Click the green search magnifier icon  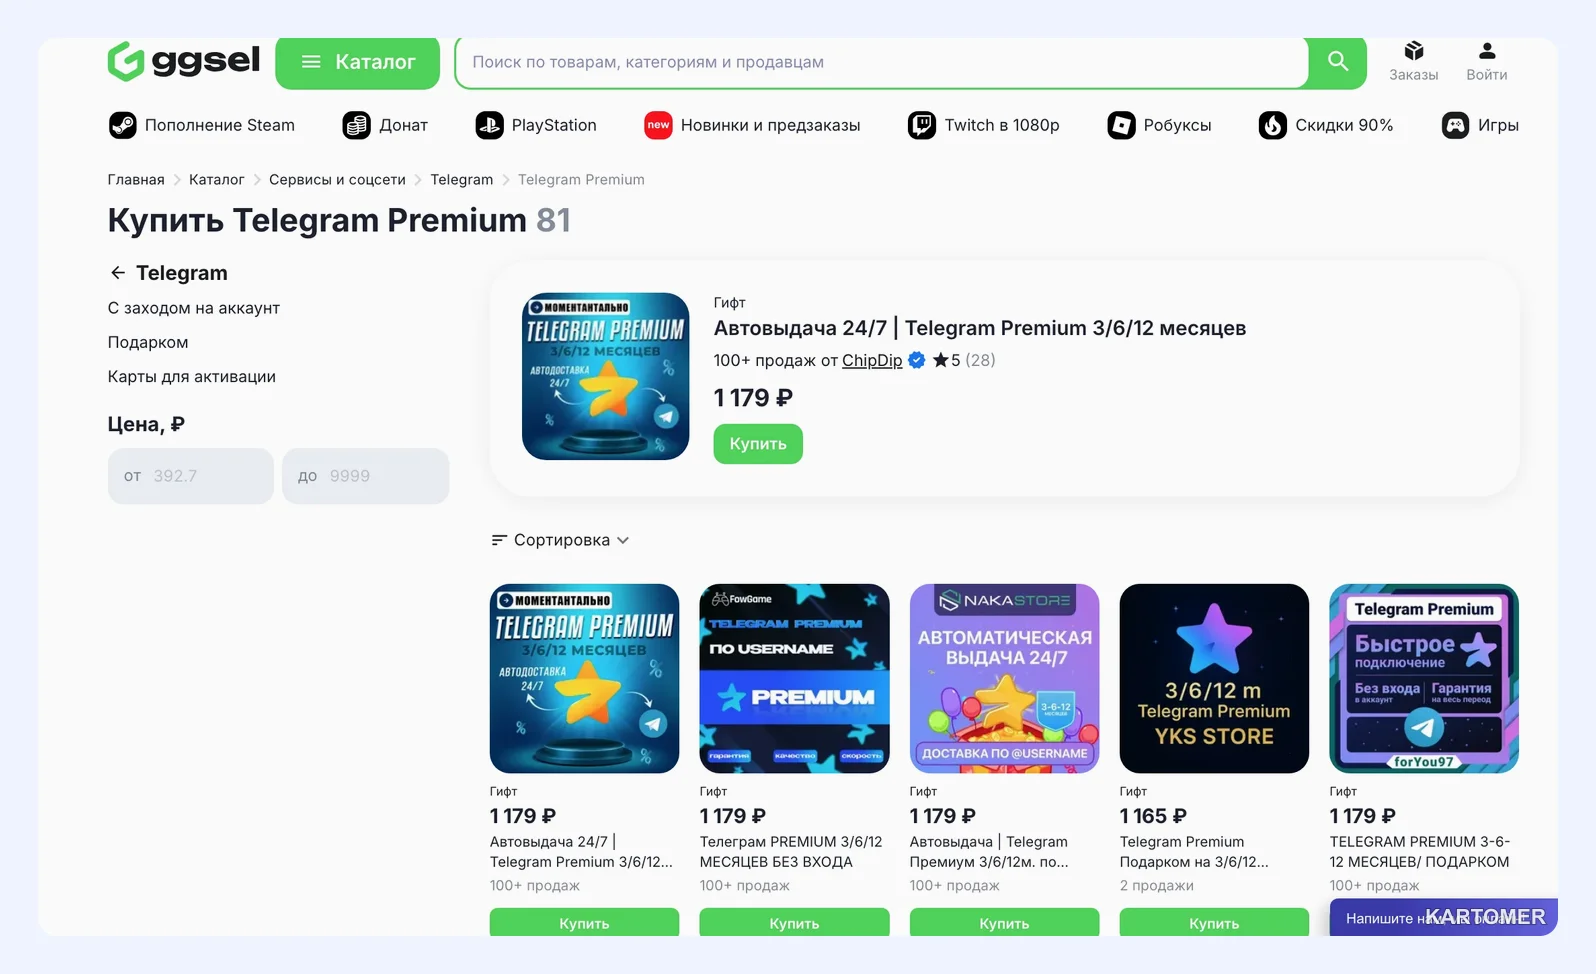1338,62
